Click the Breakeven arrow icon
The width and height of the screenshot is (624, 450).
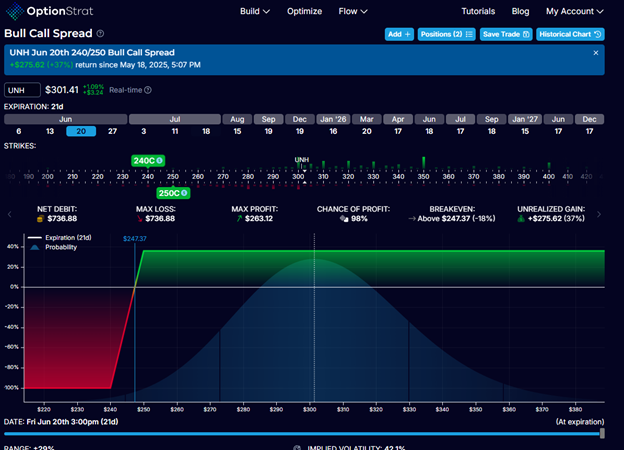[411, 219]
